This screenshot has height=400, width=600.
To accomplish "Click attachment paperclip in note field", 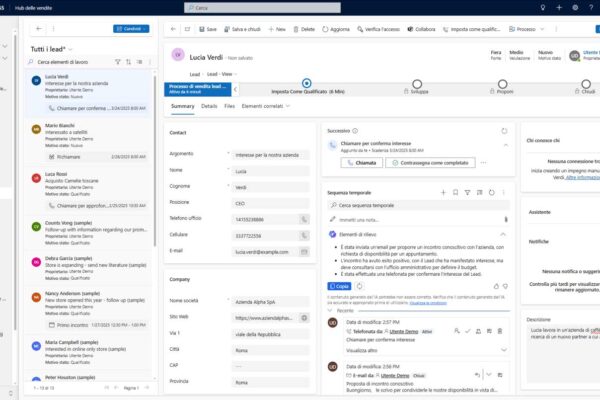I will [x=506, y=219].
